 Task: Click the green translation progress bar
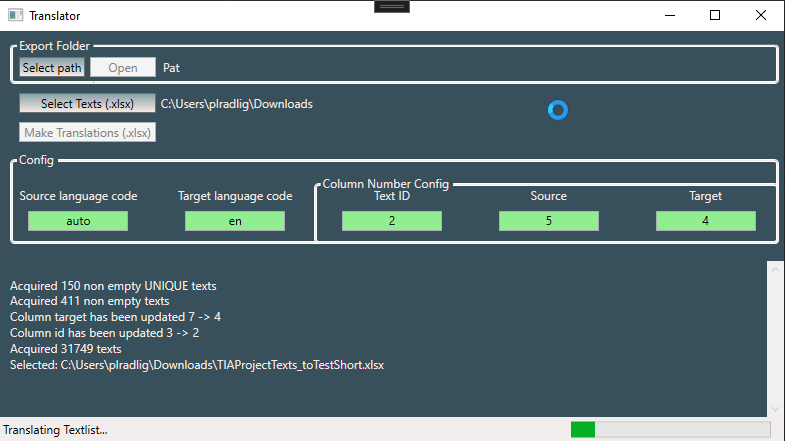(670, 430)
